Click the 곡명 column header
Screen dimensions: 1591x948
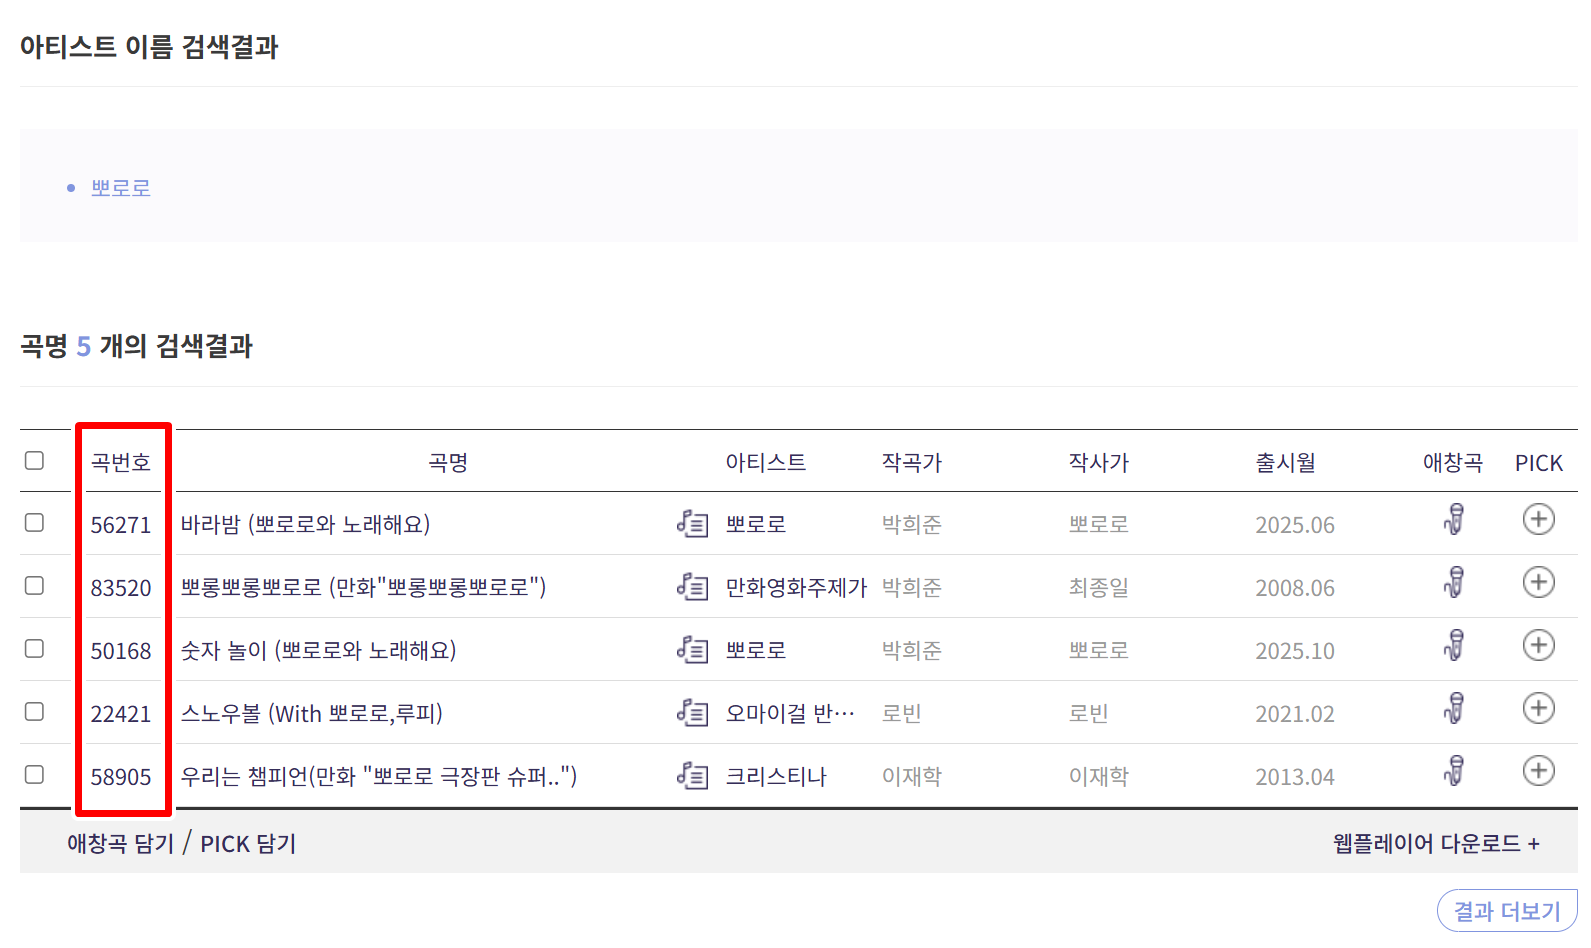click(448, 462)
